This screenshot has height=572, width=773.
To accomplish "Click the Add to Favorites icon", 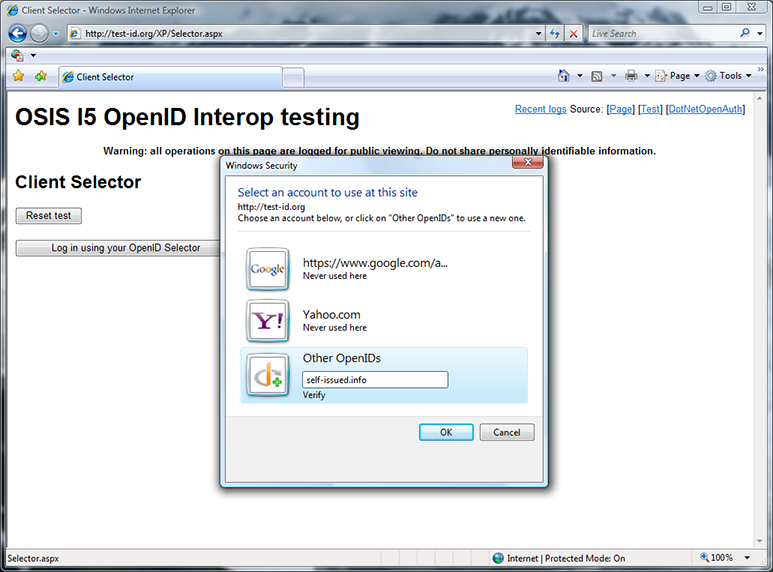I will coord(40,76).
